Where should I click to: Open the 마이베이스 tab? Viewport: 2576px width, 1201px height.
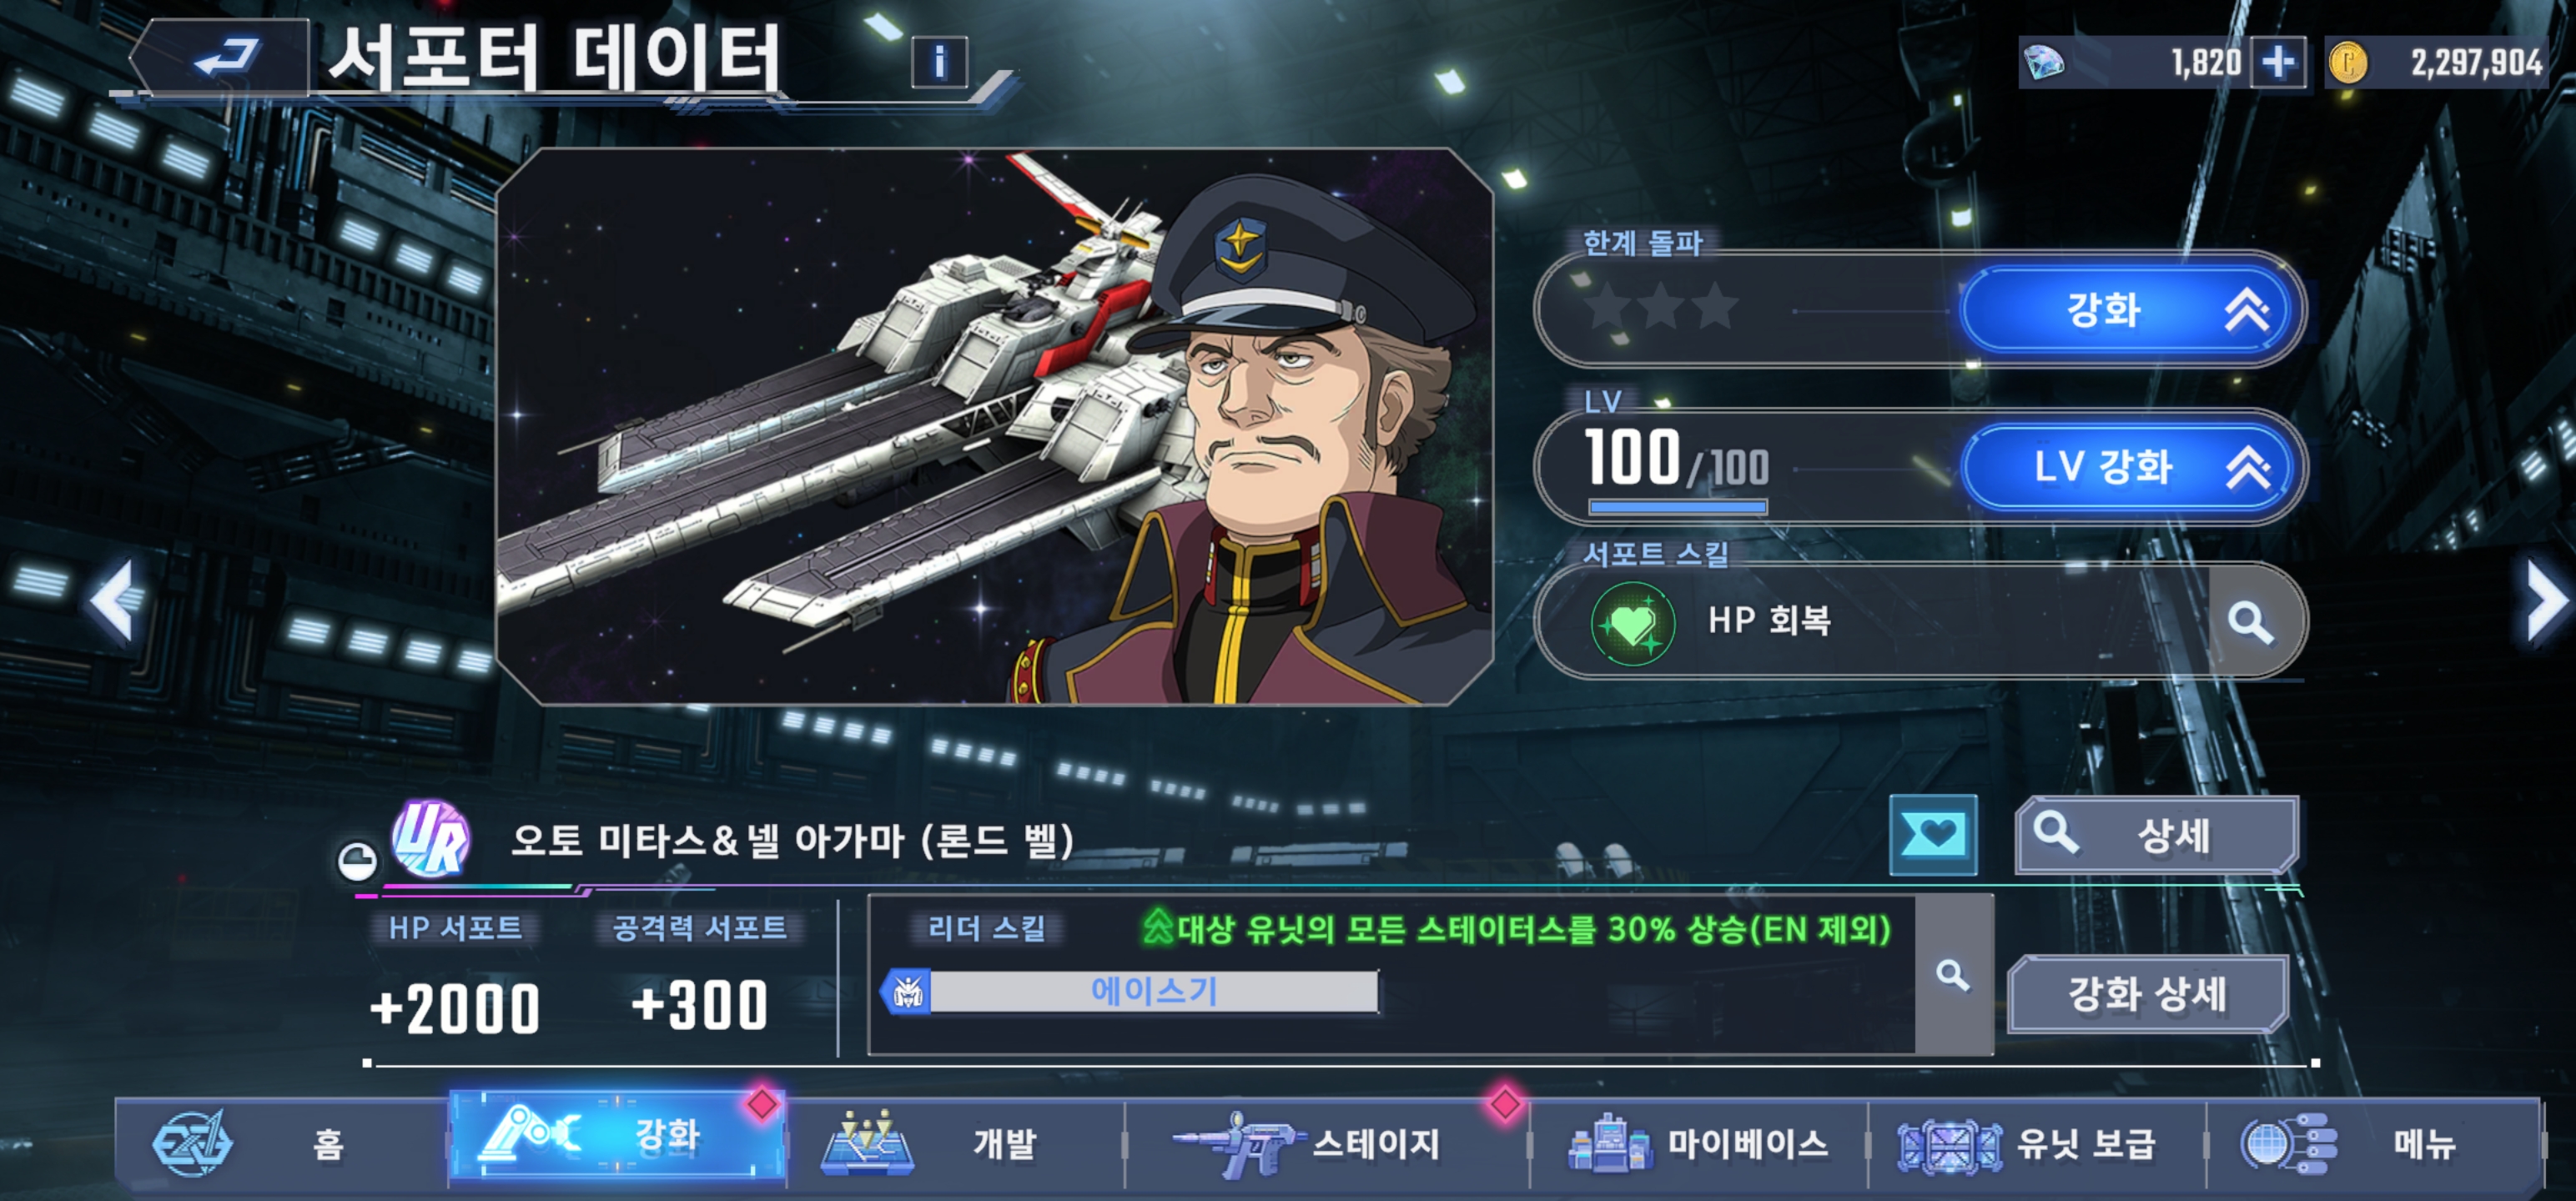point(1698,1143)
